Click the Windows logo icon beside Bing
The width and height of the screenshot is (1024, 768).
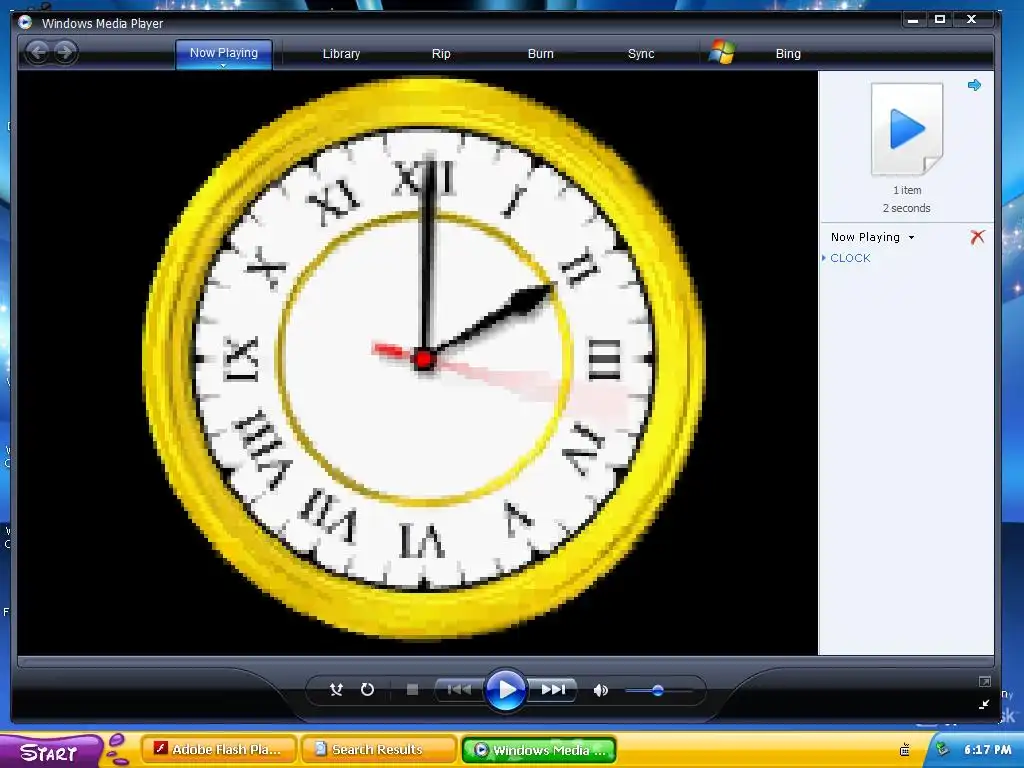[722, 52]
